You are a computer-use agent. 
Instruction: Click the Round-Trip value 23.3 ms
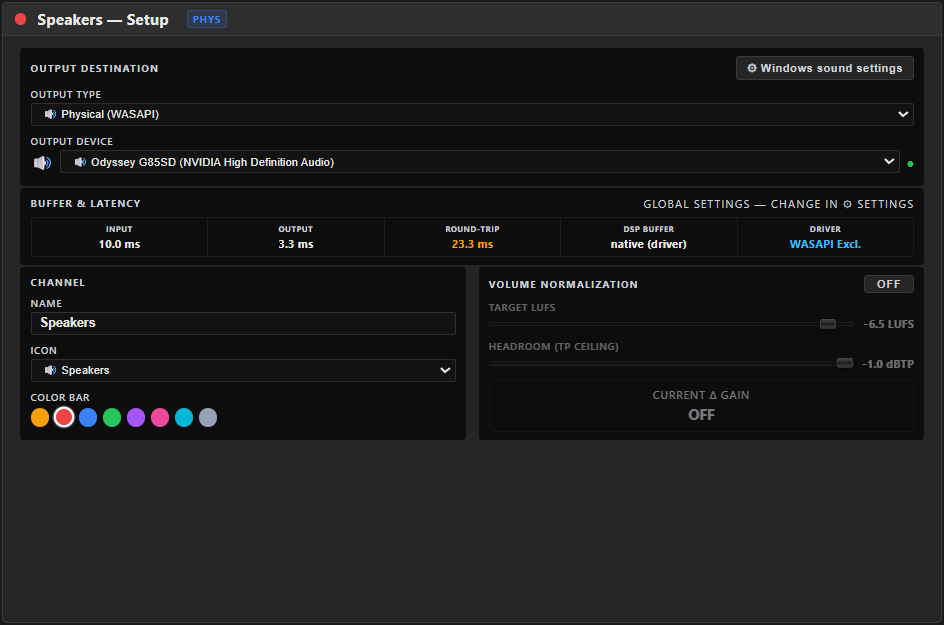[473, 244]
